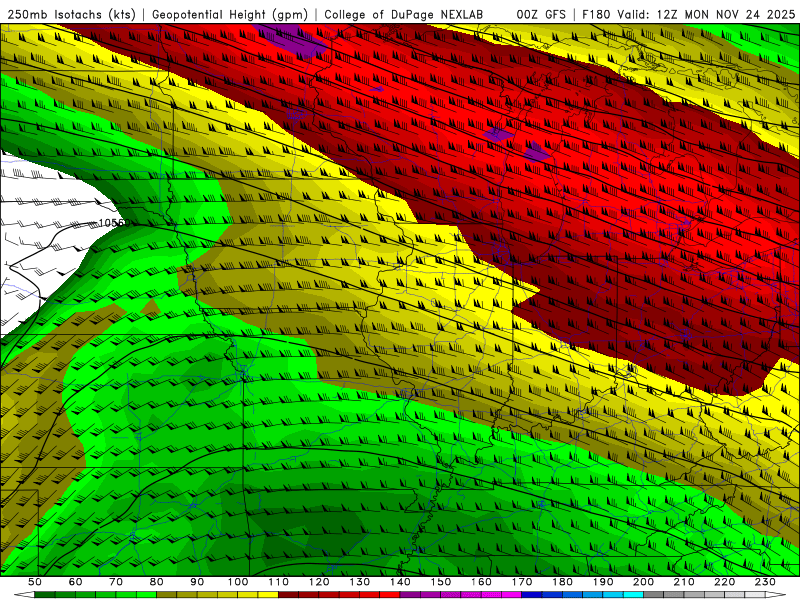Click legend value '110'
800x600 pixels.
[x=279, y=582]
